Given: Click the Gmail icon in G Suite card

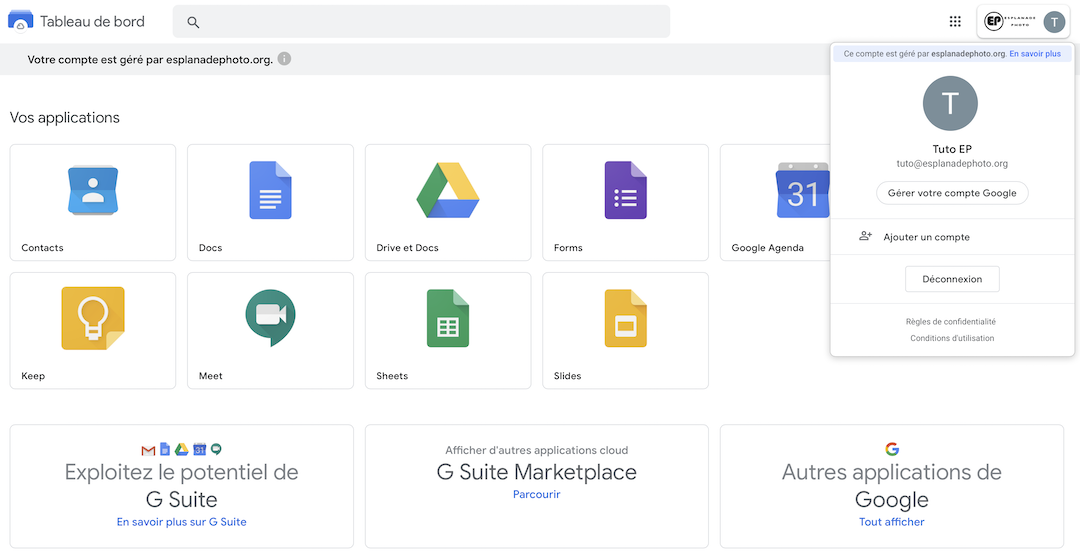Looking at the screenshot, I should (148, 451).
